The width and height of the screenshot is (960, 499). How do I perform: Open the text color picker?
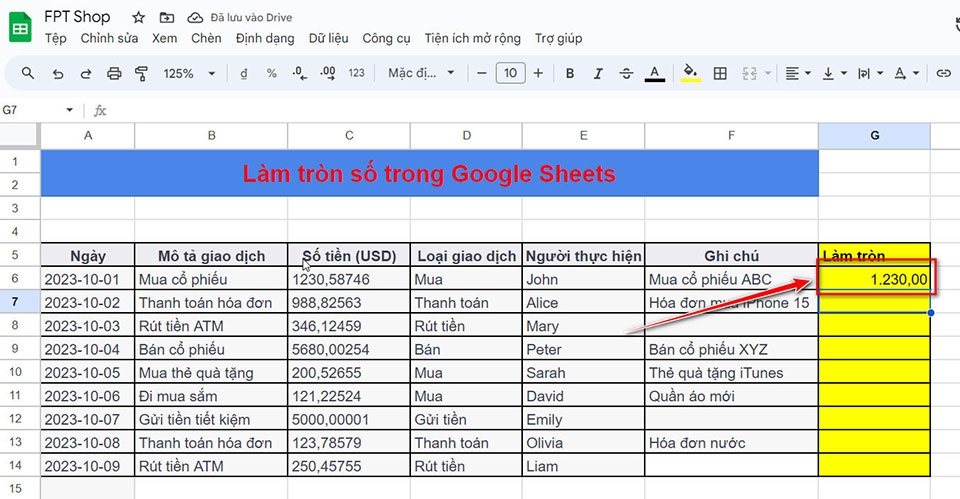click(654, 73)
